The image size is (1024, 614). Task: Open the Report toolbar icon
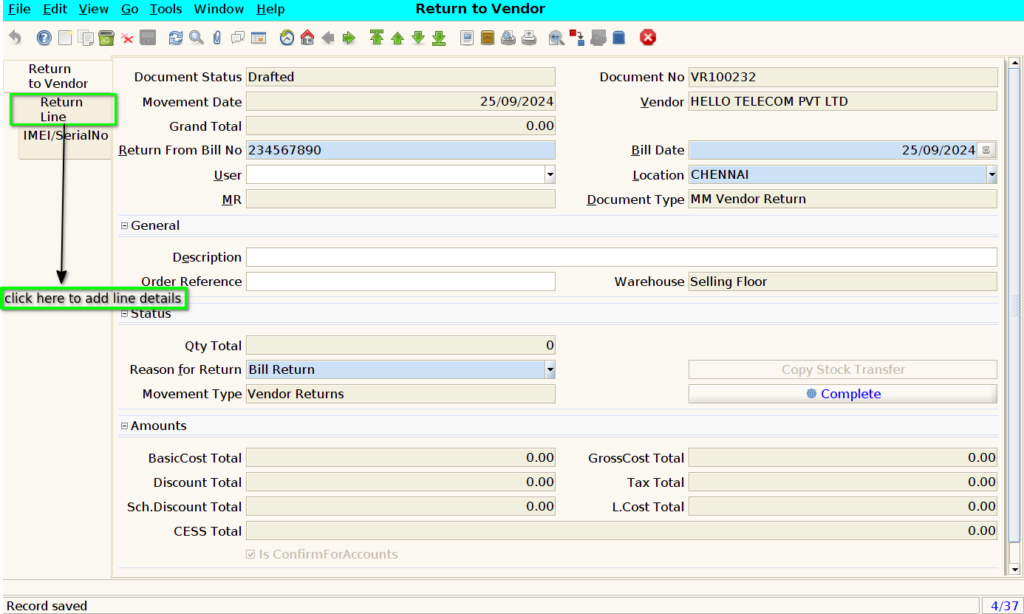click(466, 38)
